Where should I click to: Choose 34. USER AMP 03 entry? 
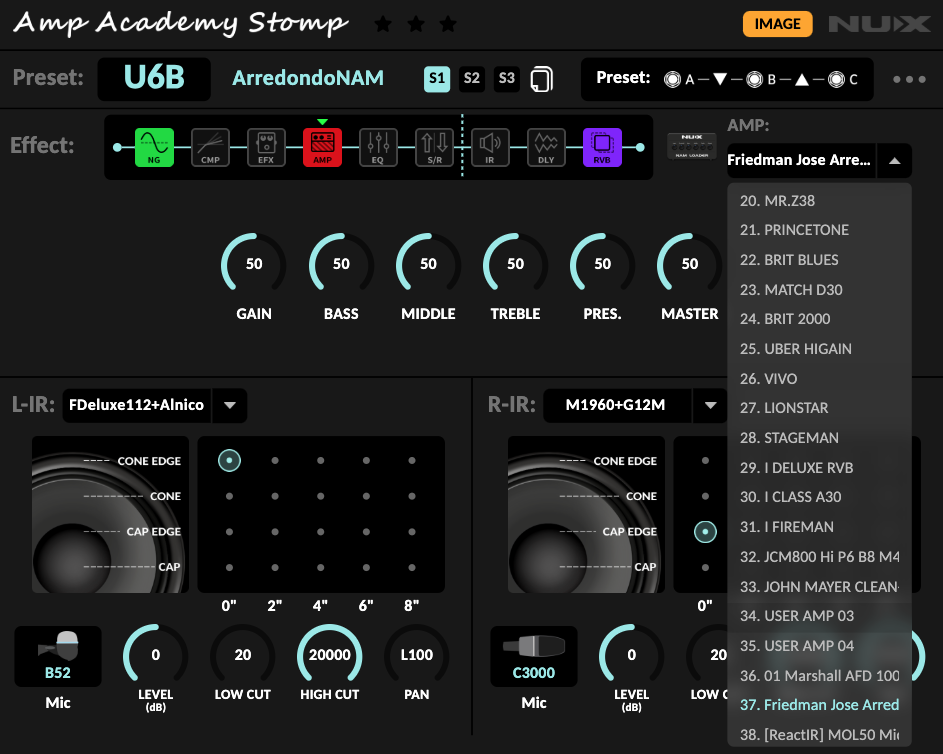(819, 616)
